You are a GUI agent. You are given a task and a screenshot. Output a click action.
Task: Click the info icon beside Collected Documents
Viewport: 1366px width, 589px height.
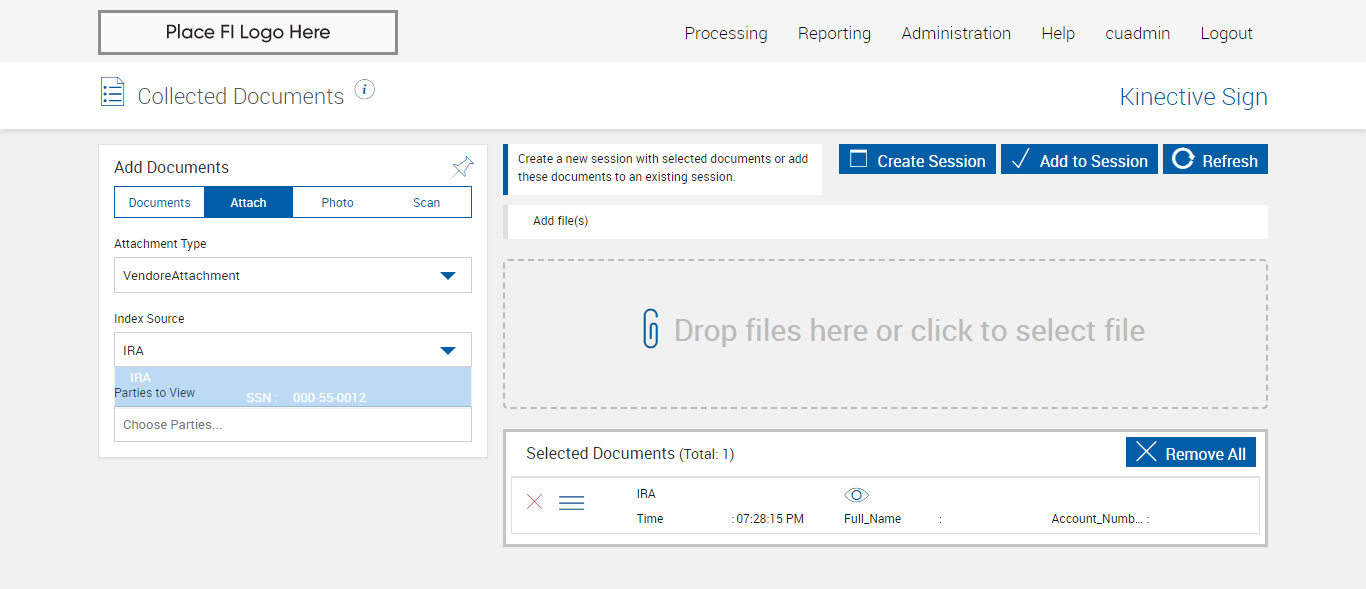(365, 90)
